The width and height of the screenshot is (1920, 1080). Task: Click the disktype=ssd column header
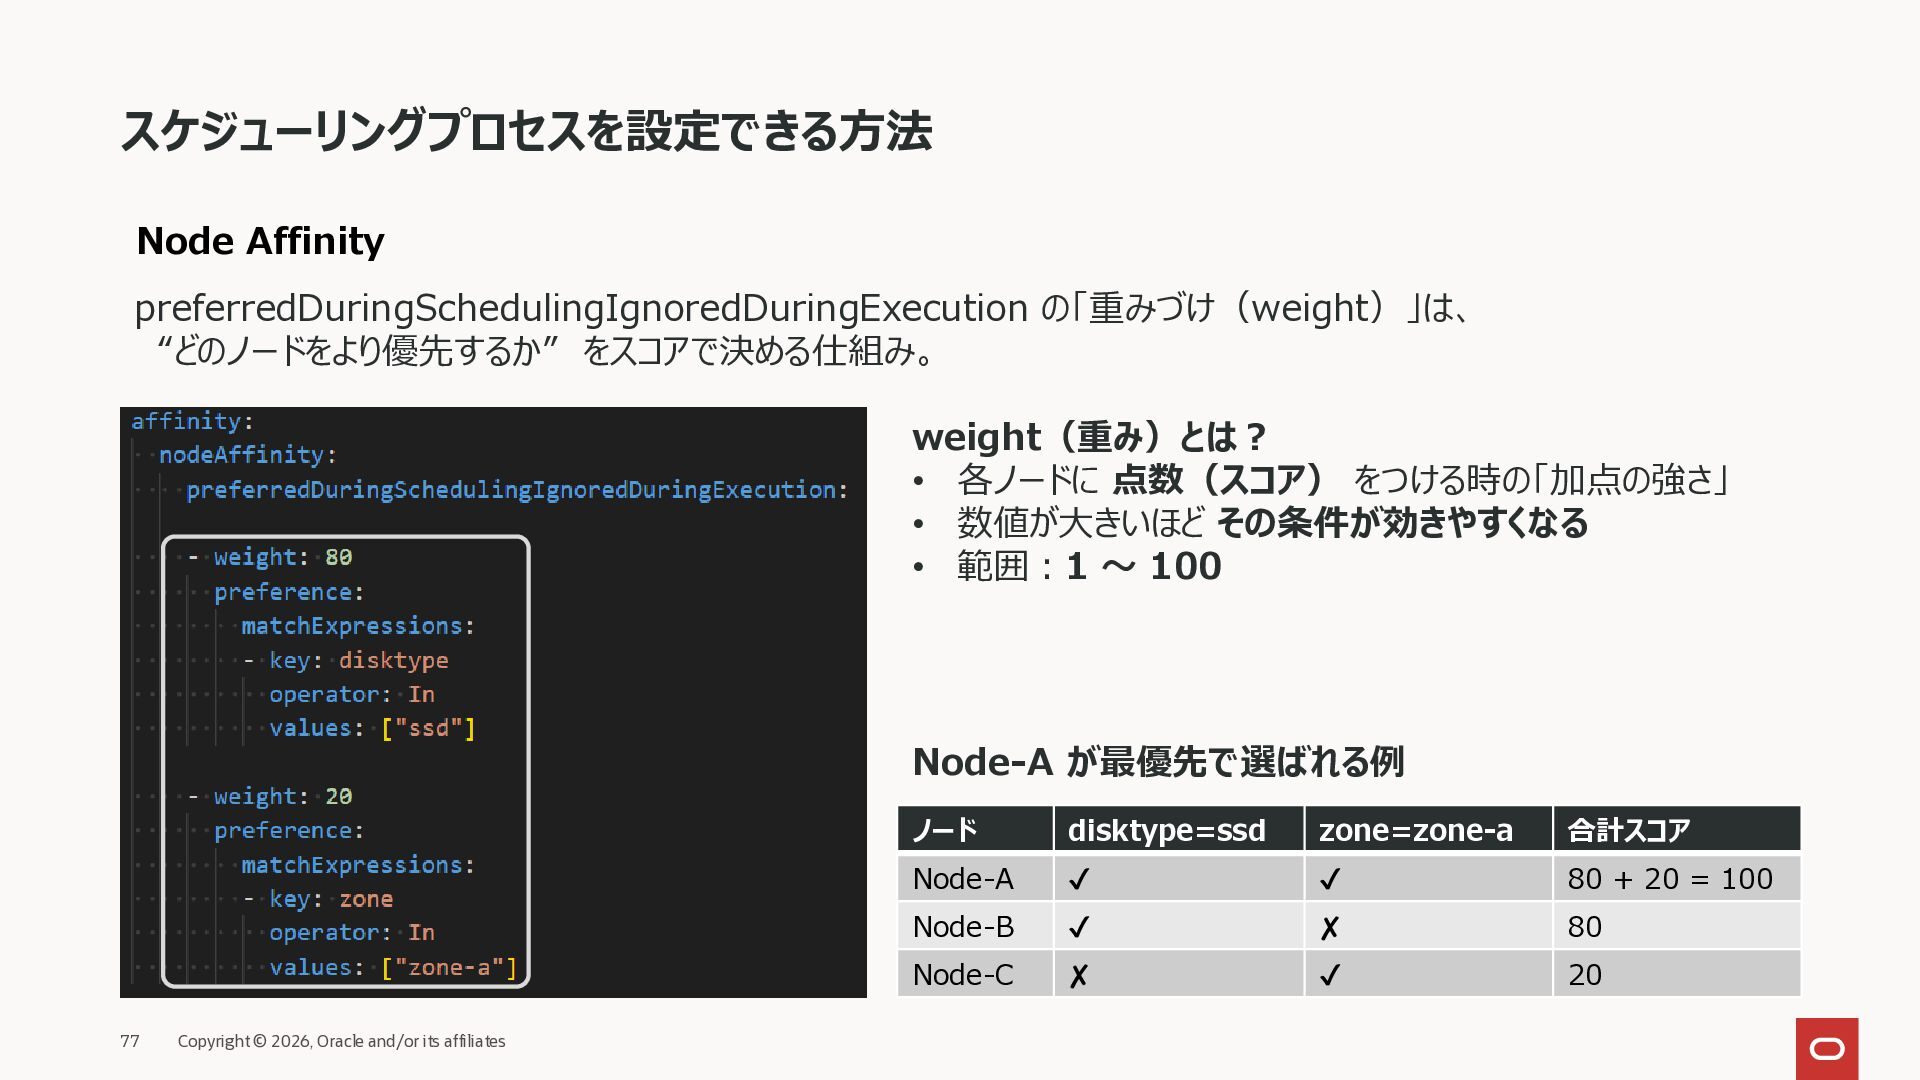pos(1166,830)
